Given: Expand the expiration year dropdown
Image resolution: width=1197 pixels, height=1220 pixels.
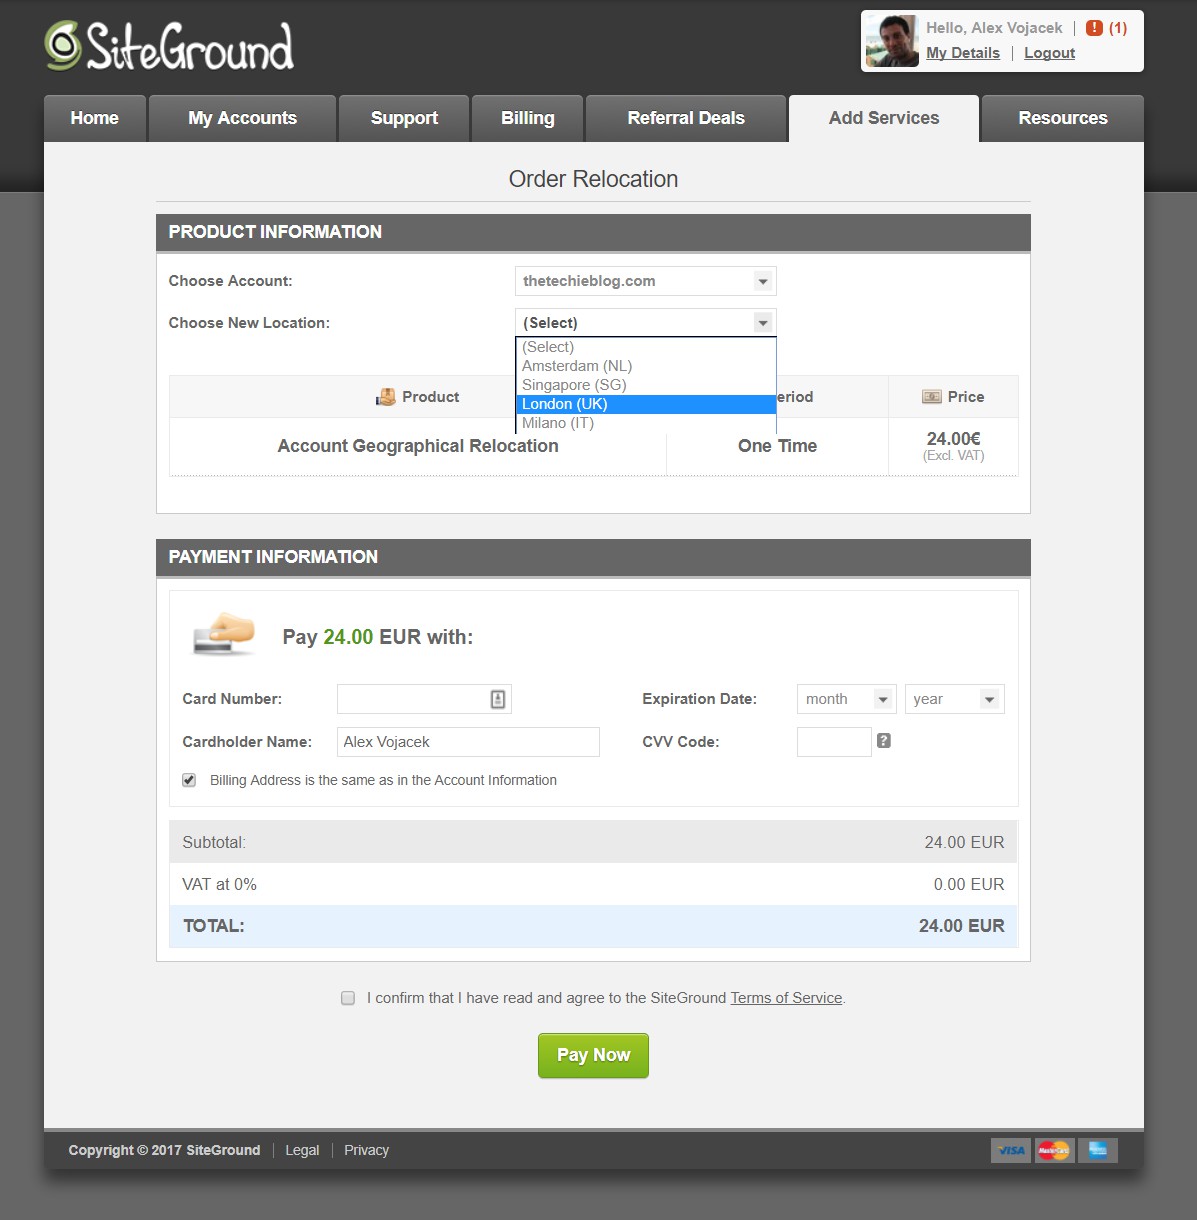Looking at the screenshot, I should pos(953,699).
